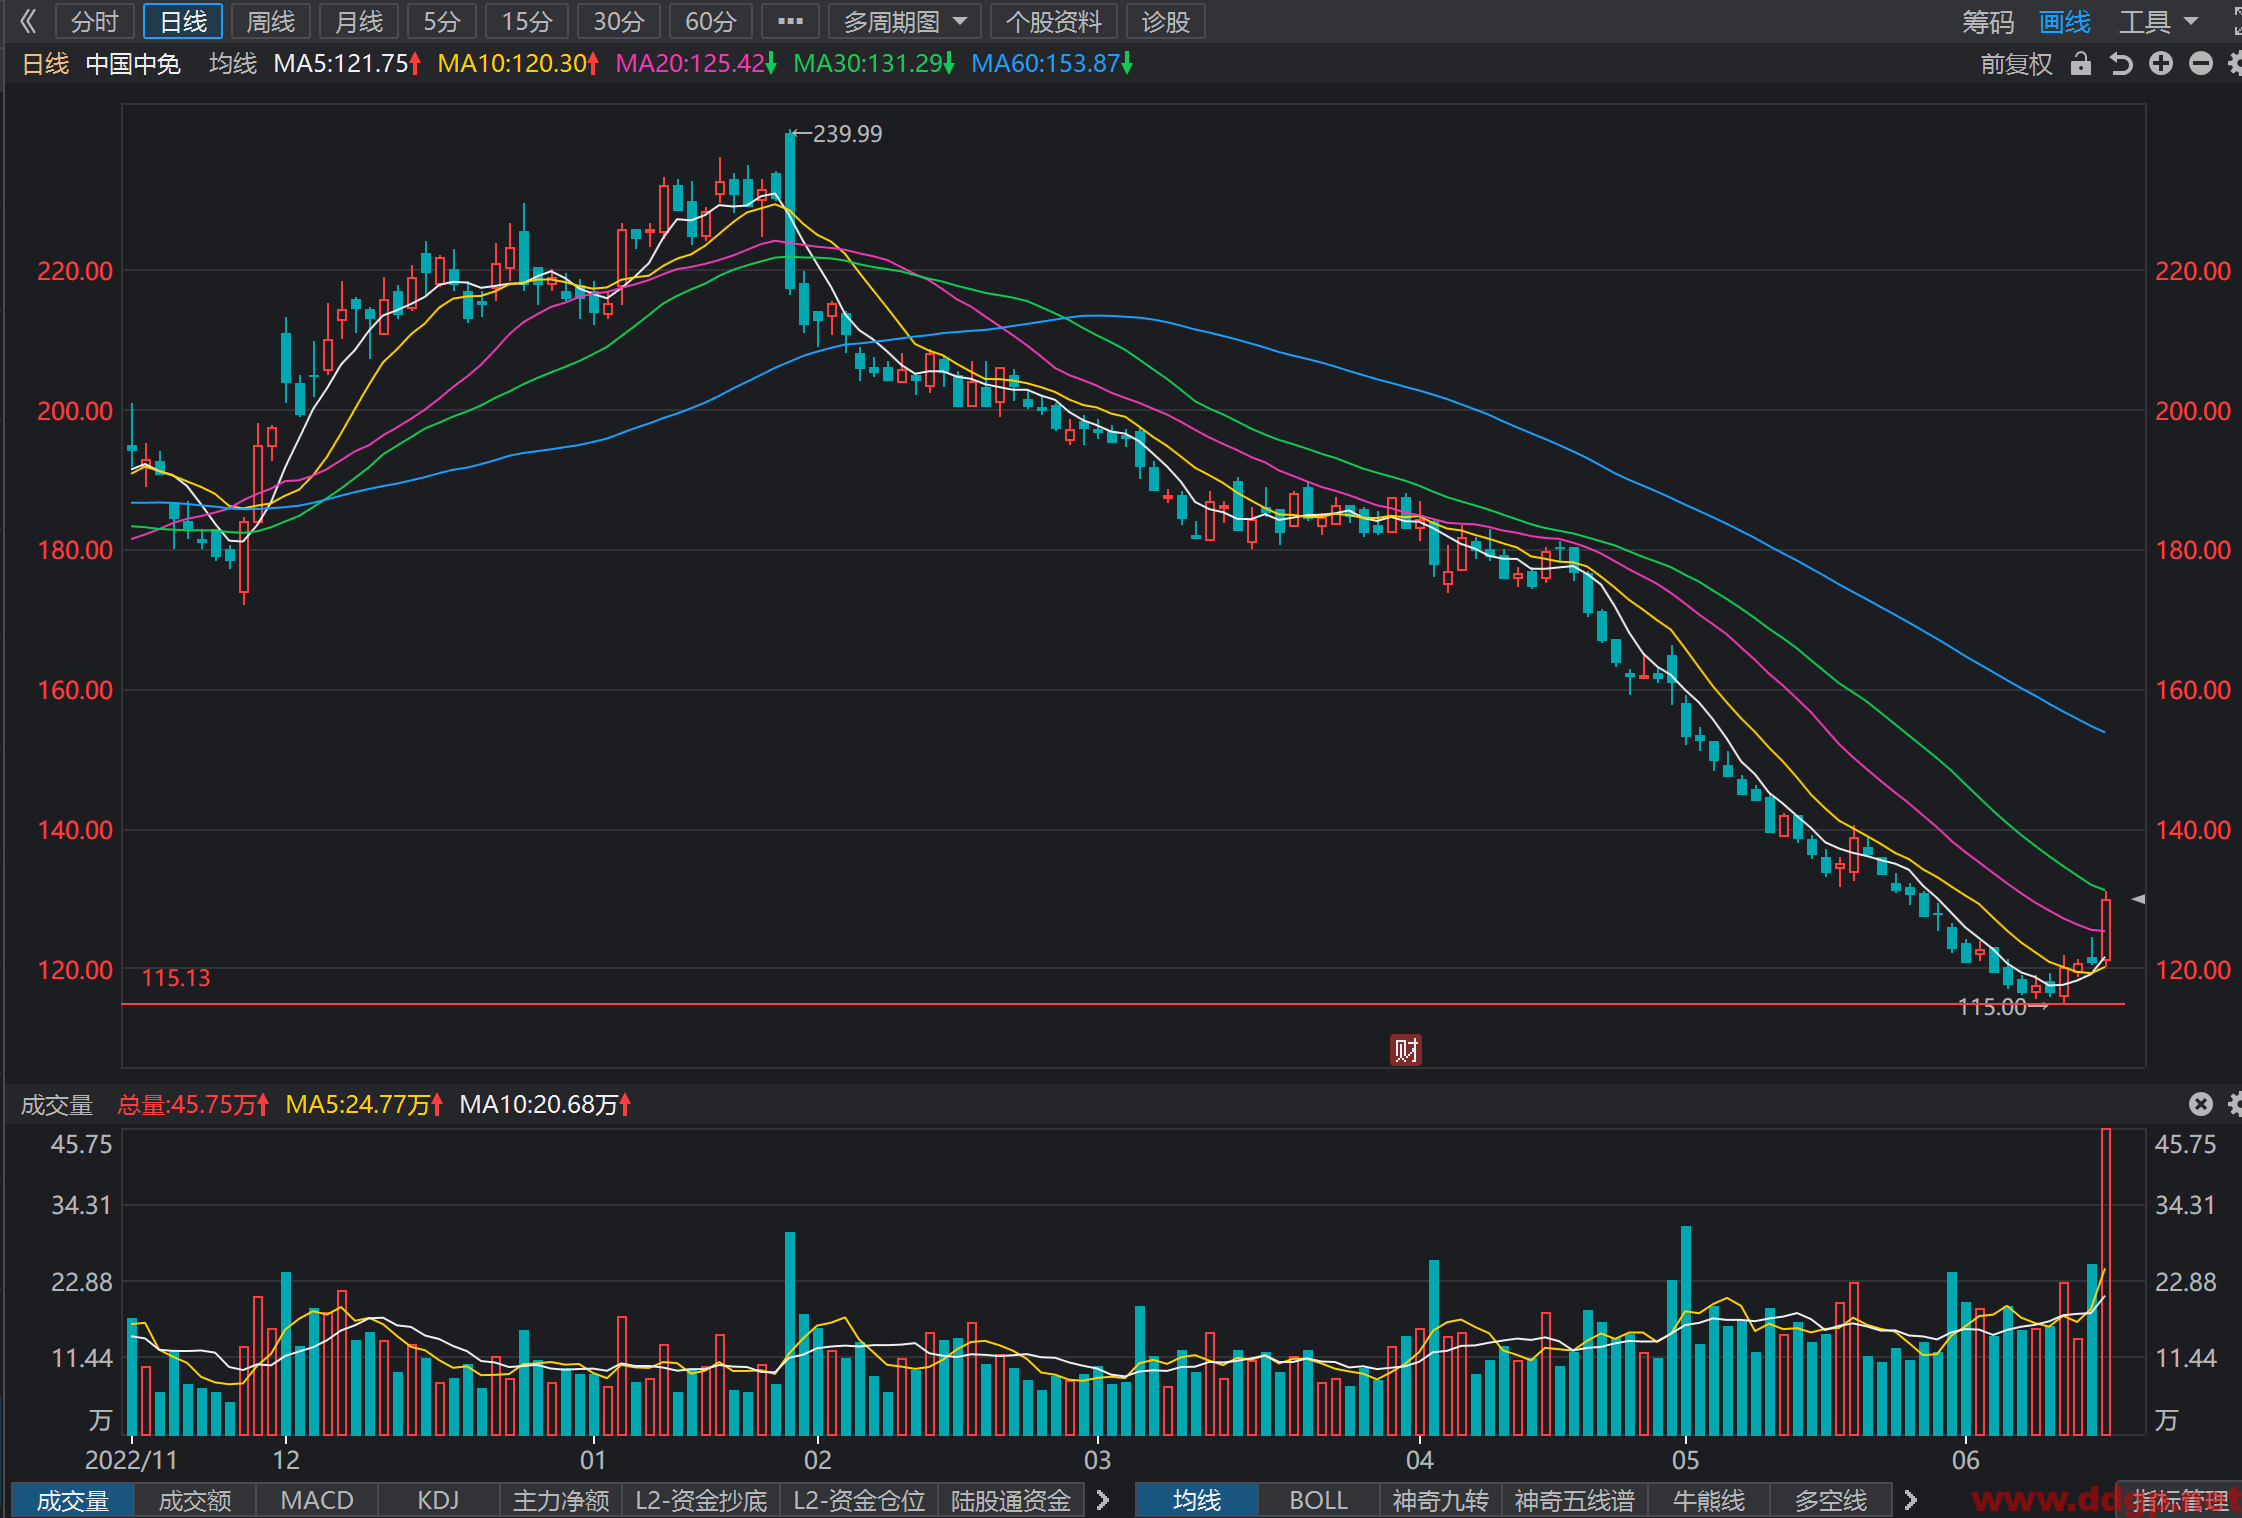Click the unlock padlock icon beside 前复权
This screenshot has height=1518, width=2242.
click(x=2081, y=64)
